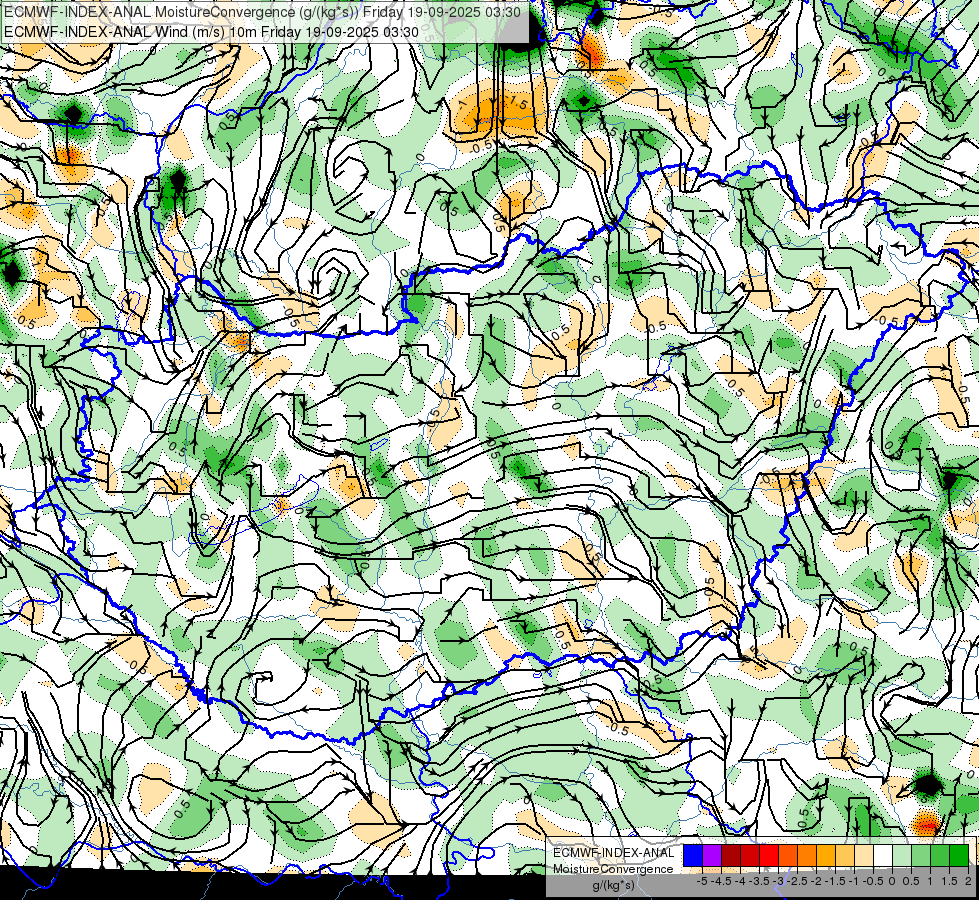Click the light orange legend swatch left of -1

point(845,855)
